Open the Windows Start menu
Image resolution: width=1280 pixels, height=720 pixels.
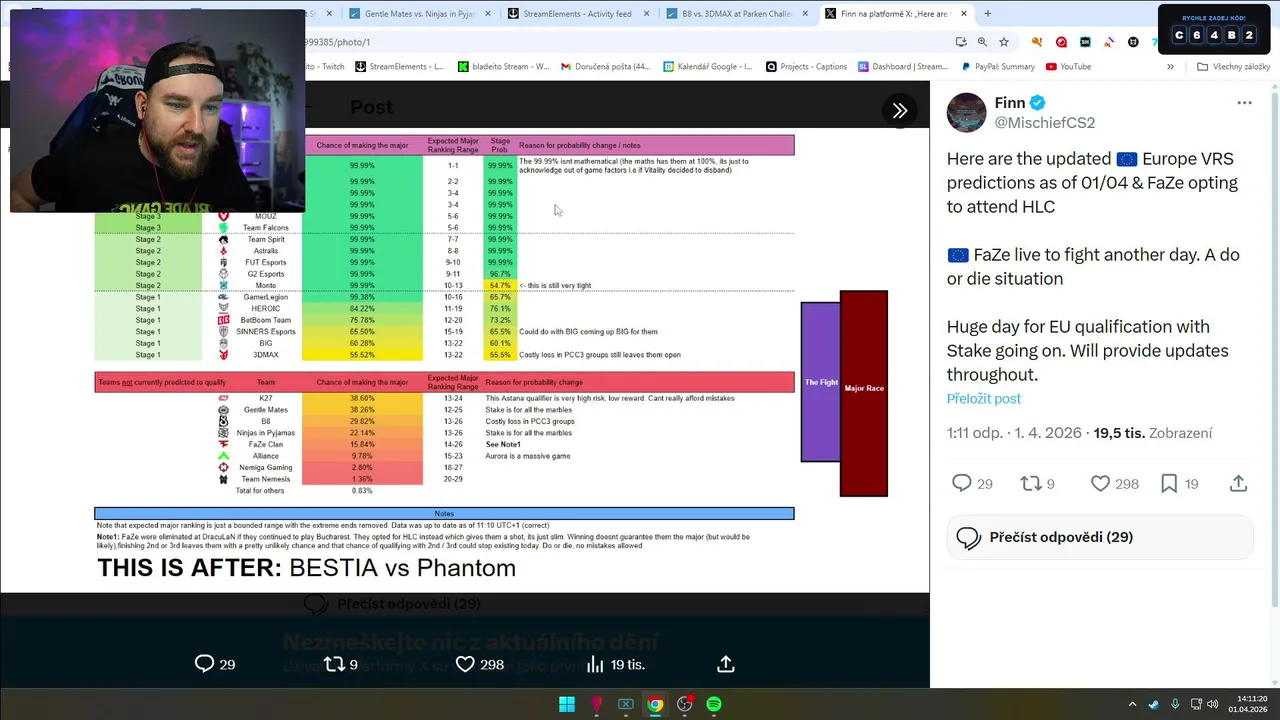(566, 704)
